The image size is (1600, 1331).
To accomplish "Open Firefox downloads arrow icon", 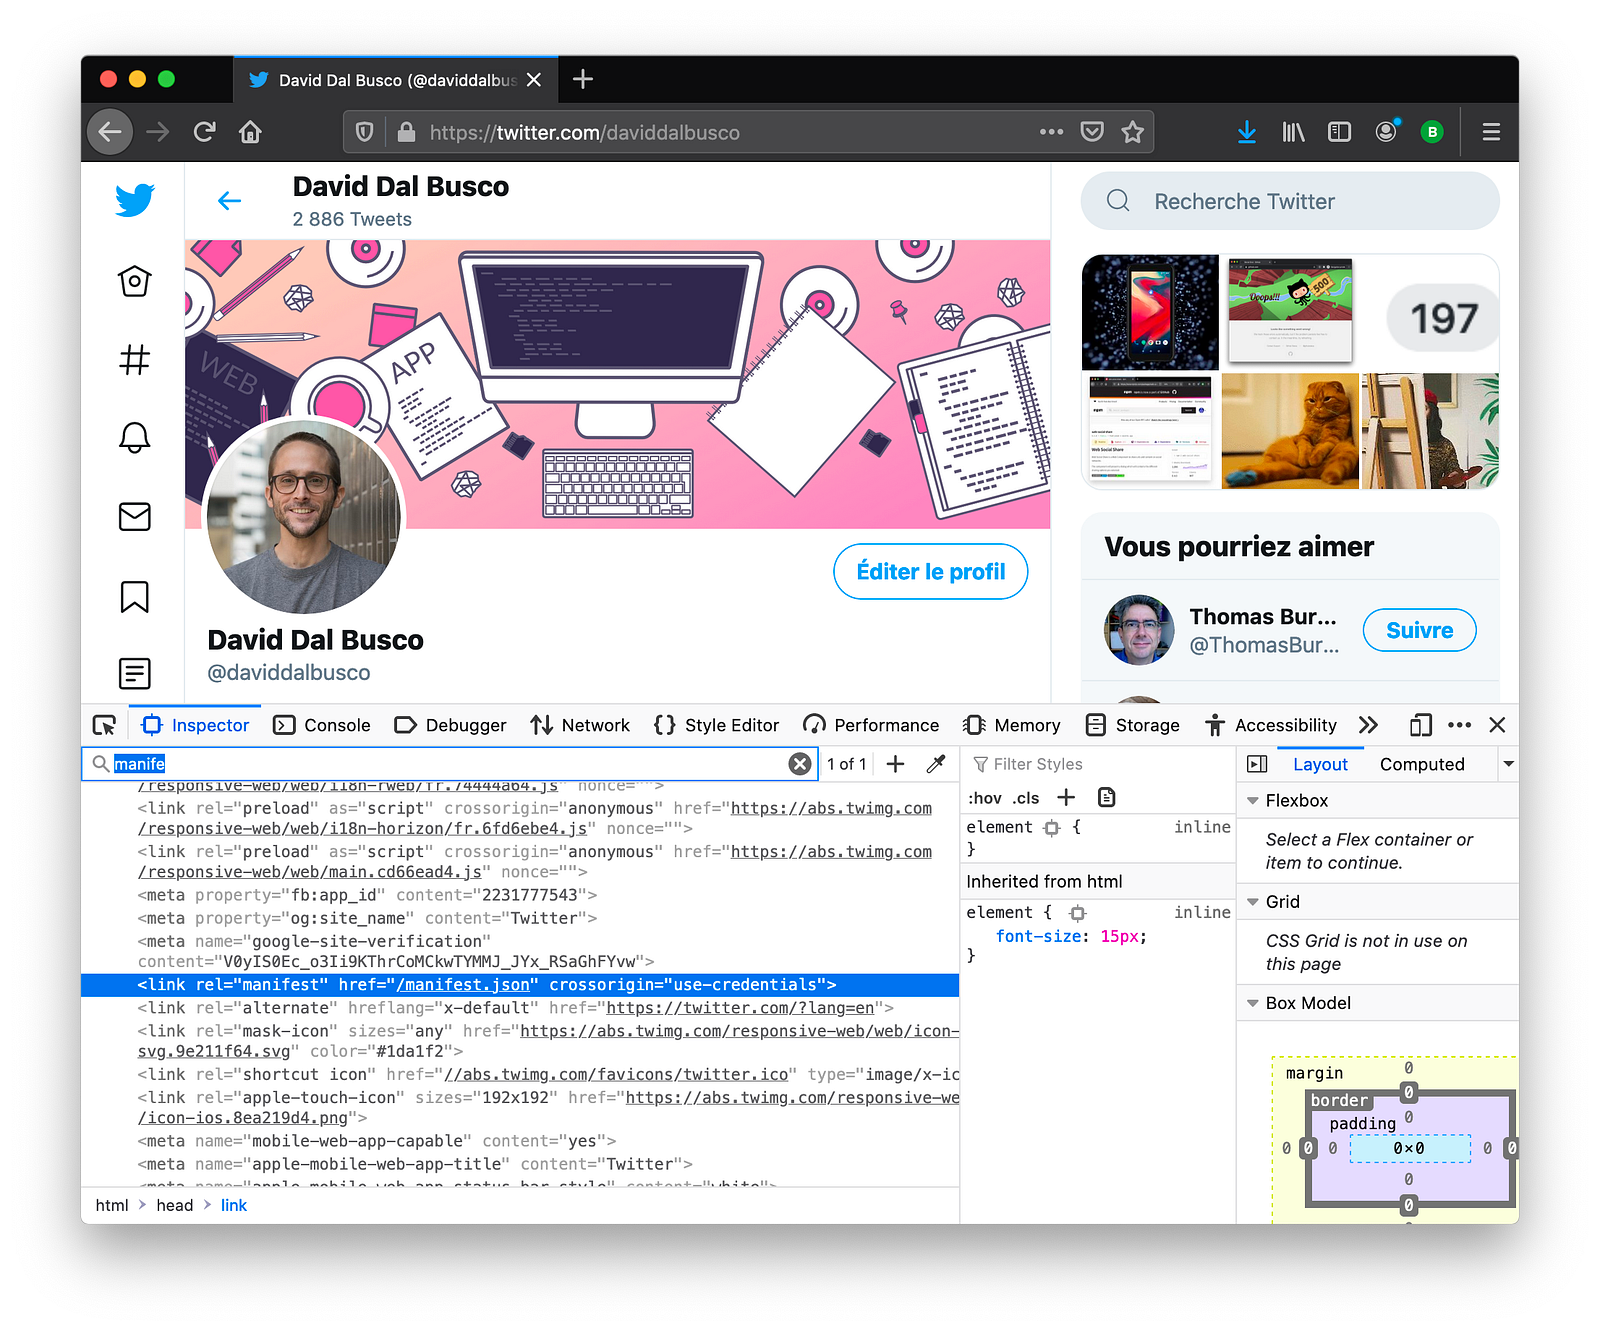I will [x=1246, y=132].
